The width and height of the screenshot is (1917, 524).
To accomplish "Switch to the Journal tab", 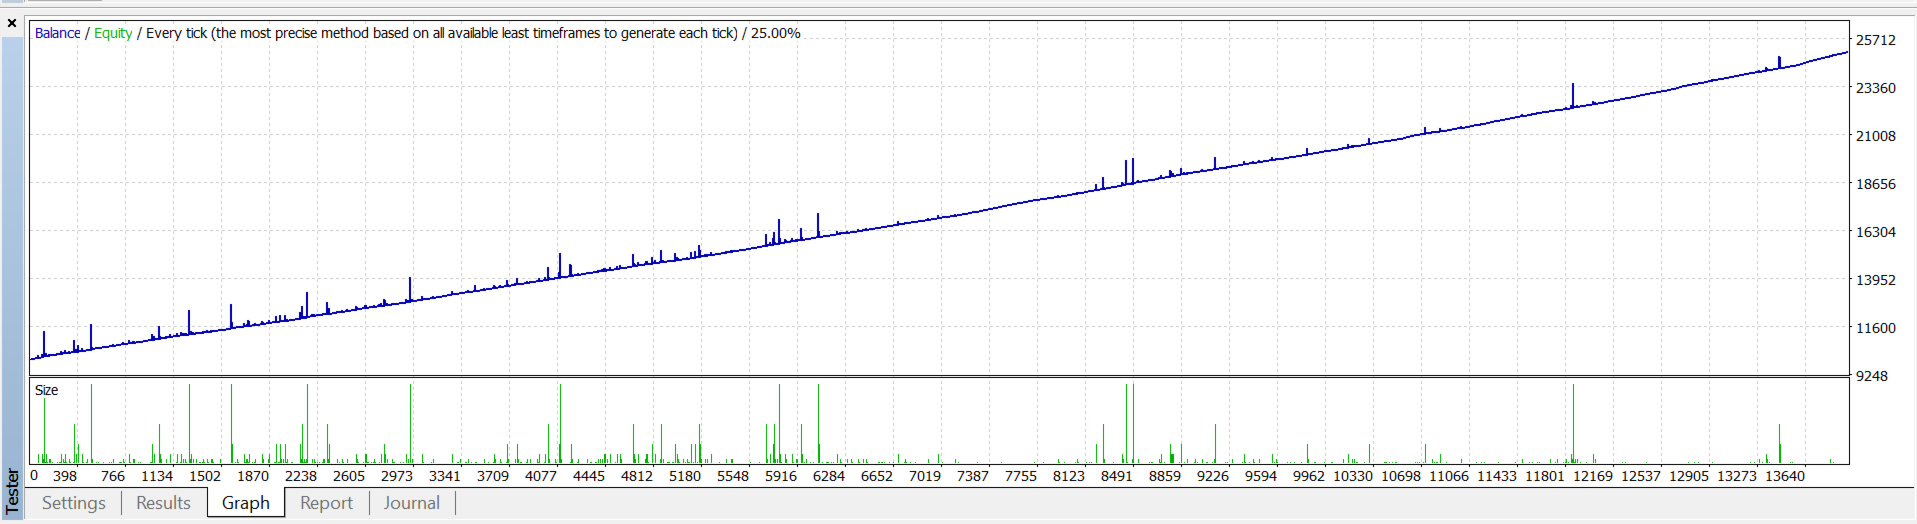I will (x=411, y=503).
